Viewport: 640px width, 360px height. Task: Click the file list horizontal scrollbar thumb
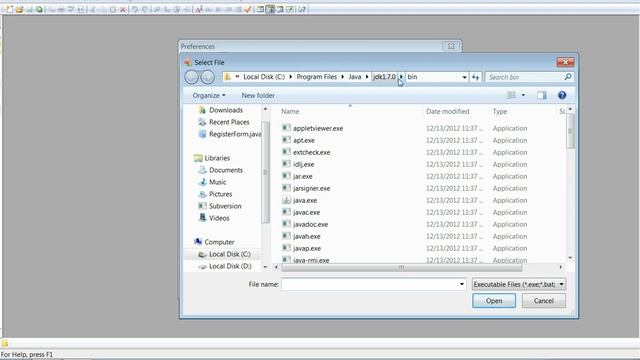click(402, 267)
